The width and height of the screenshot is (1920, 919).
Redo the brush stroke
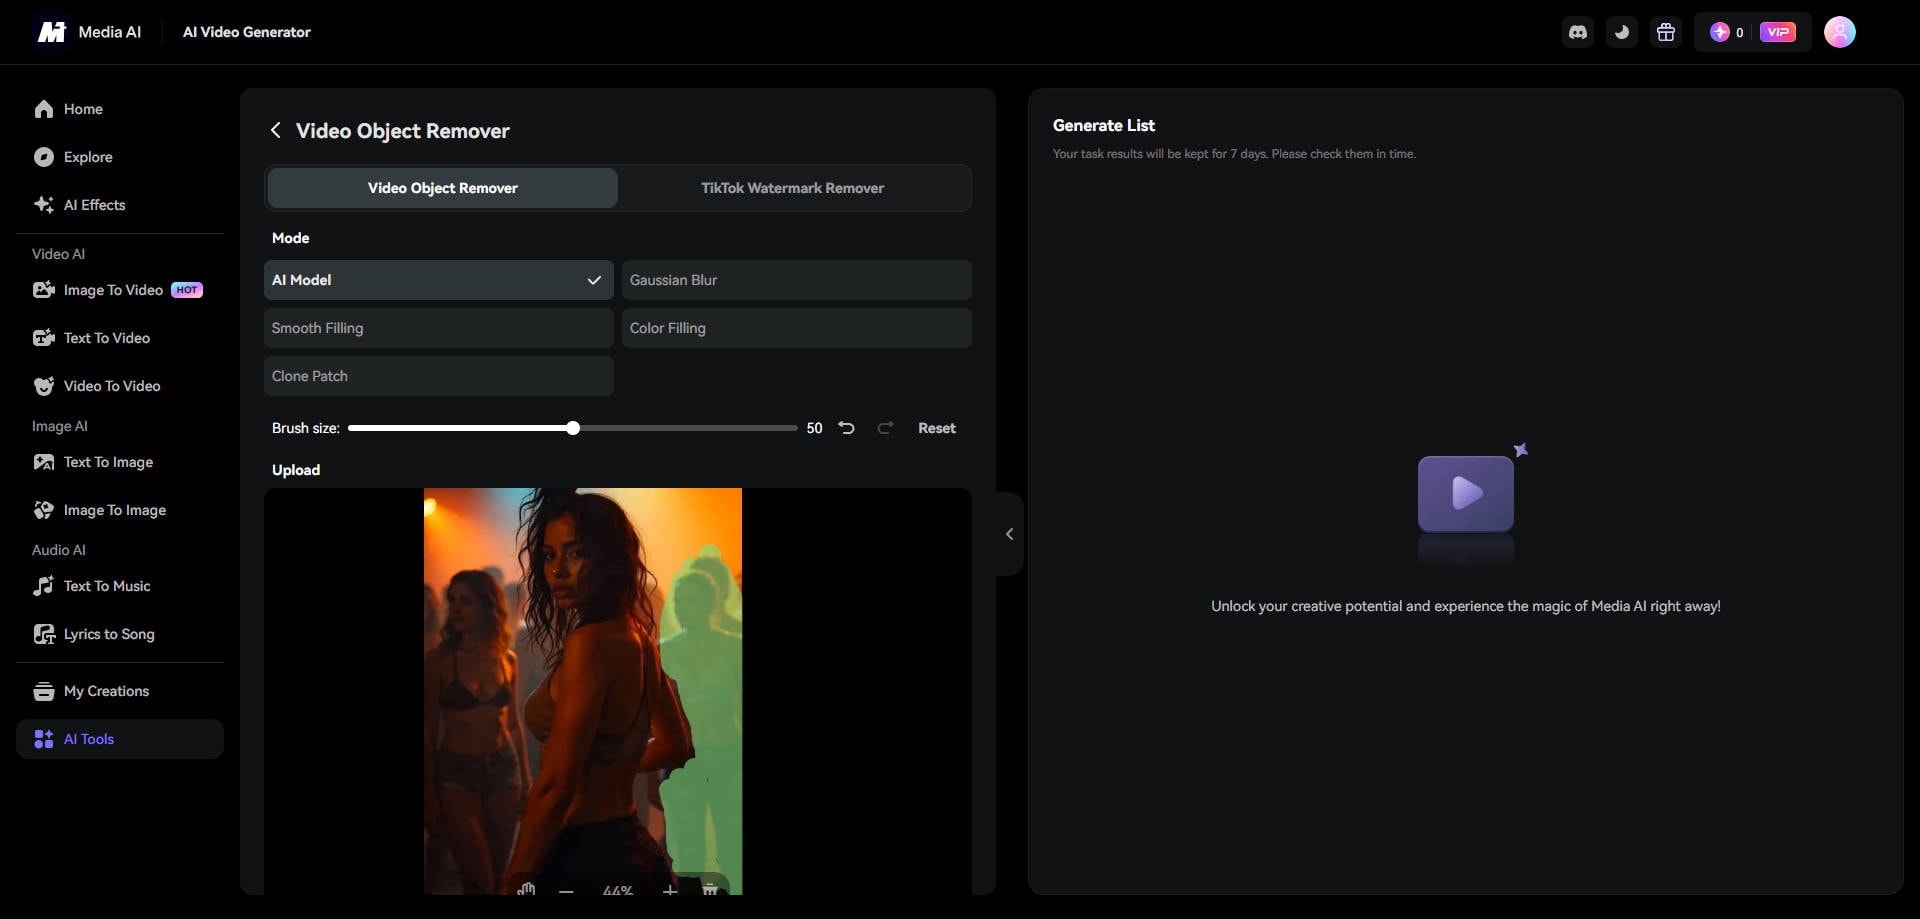click(885, 428)
